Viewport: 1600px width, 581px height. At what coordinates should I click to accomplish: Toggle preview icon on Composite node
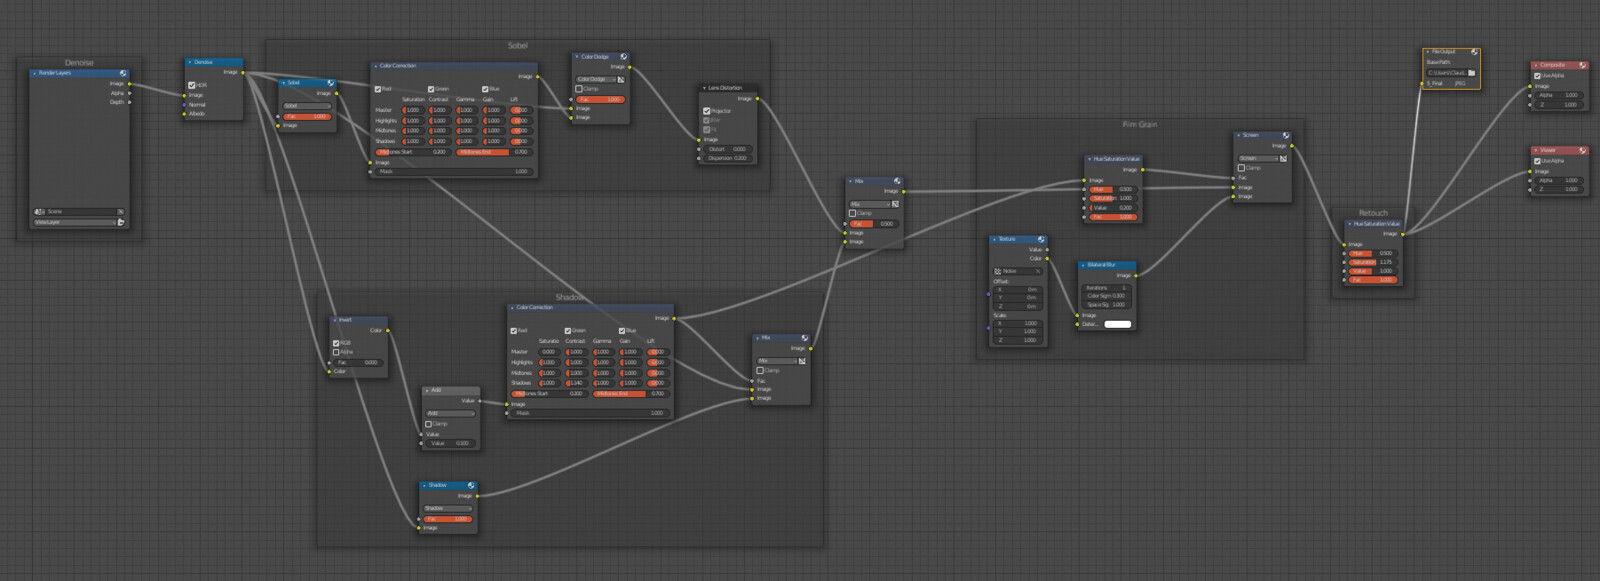1583,65
